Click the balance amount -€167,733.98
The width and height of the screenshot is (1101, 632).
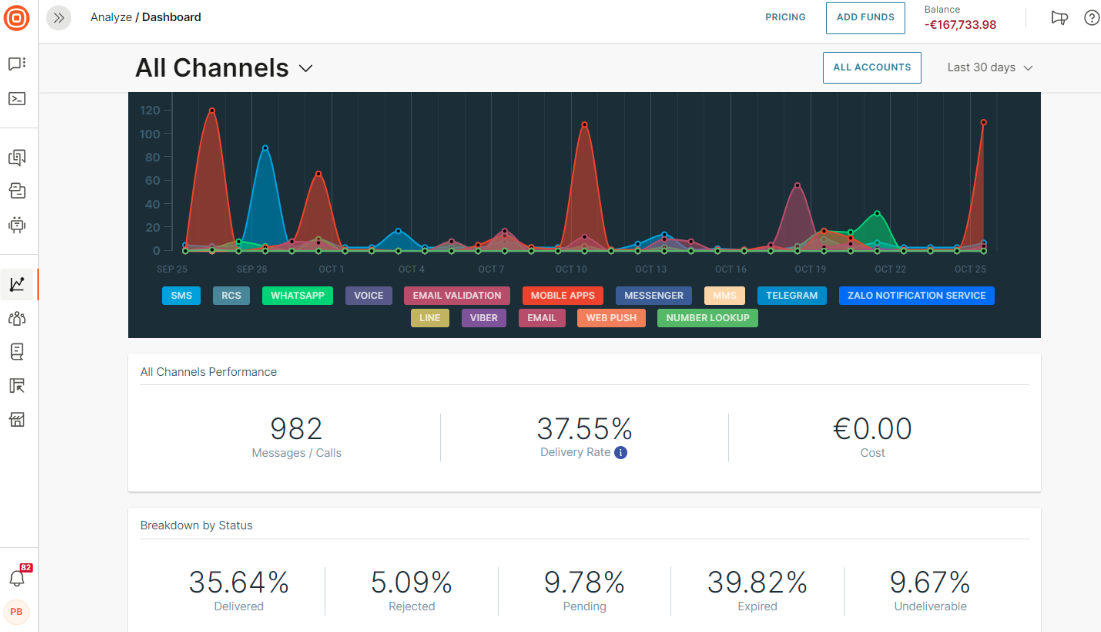click(x=960, y=25)
